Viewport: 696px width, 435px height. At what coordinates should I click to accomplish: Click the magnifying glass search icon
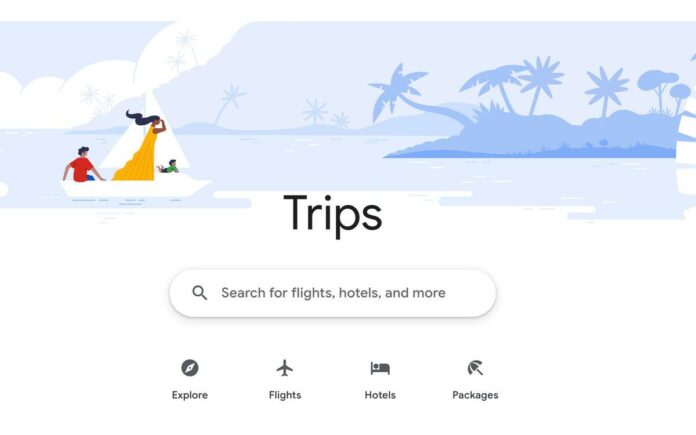[200, 293]
